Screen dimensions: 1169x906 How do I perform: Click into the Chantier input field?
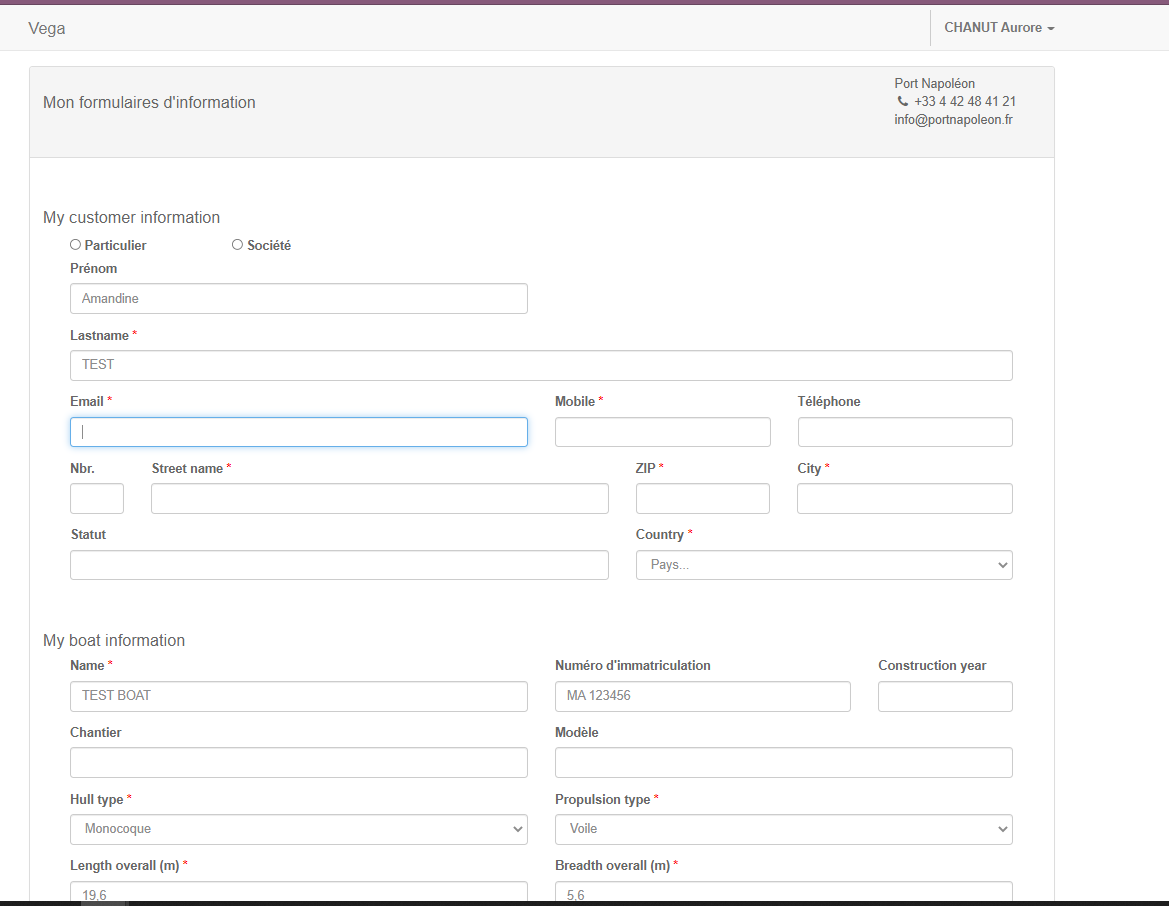(x=299, y=763)
